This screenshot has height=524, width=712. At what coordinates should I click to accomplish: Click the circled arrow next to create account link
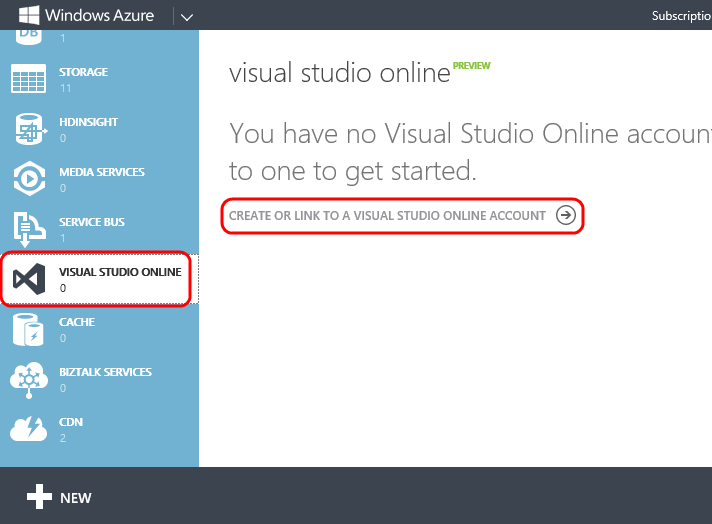566,215
